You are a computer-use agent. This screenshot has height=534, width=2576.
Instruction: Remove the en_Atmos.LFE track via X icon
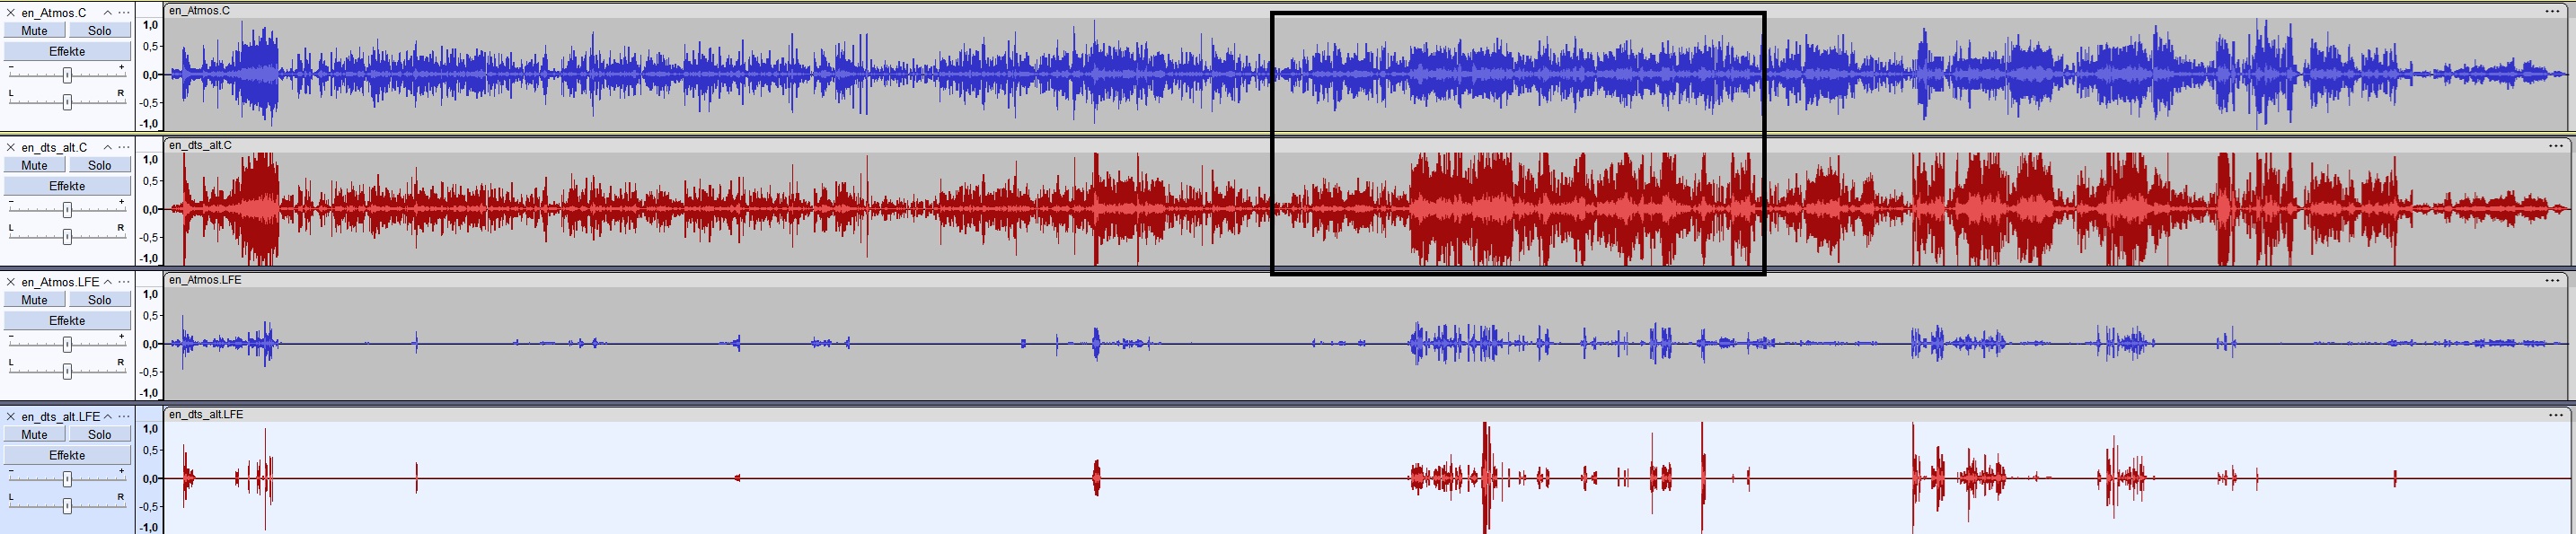click(x=11, y=282)
